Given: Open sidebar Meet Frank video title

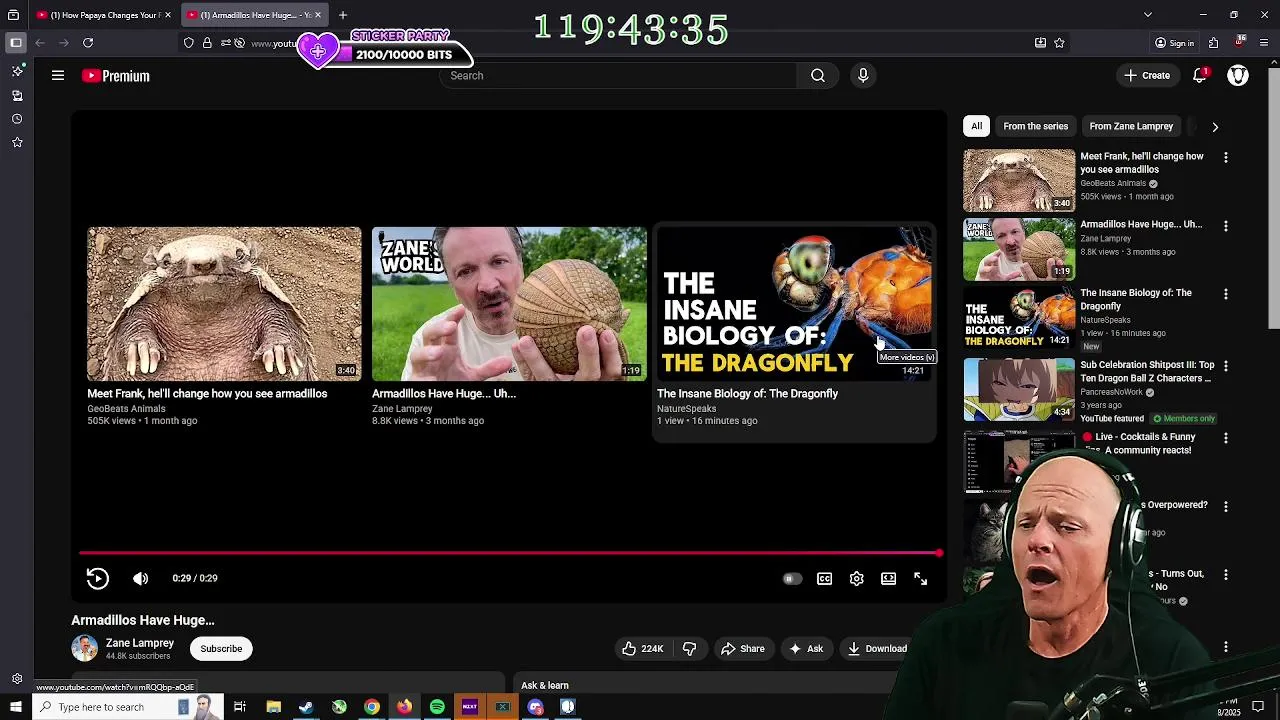Looking at the screenshot, I should [x=1142, y=163].
